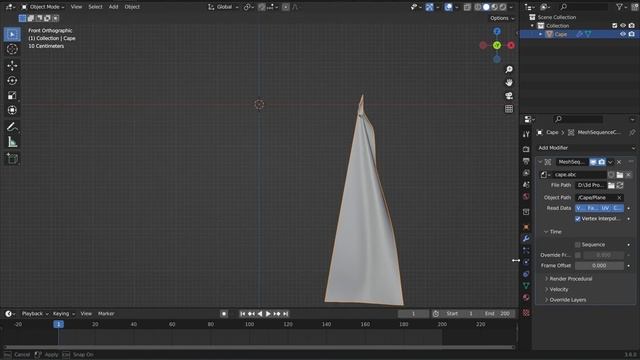Open the Add Modifier dropdown
Image resolution: width=640 pixels, height=360 pixels.
coord(586,148)
